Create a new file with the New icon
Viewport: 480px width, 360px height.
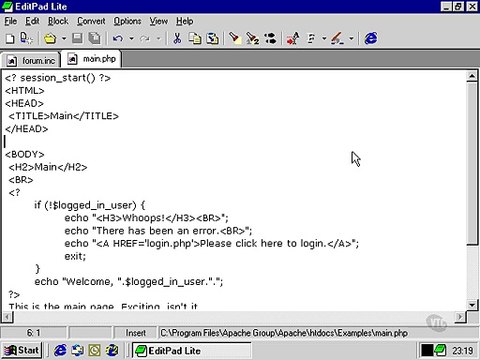coord(10,39)
